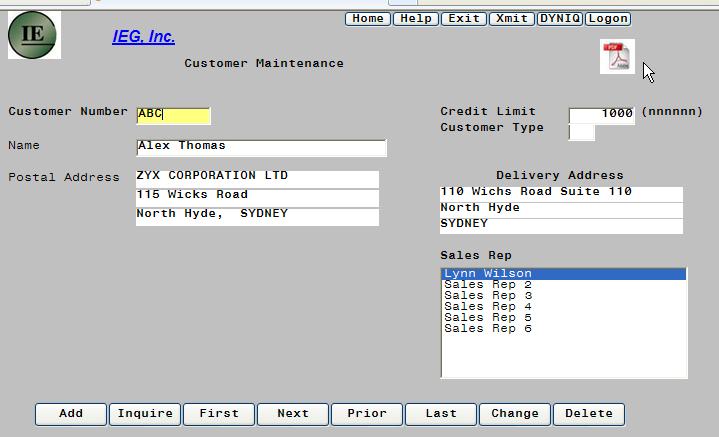Image resolution: width=719 pixels, height=437 pixels.
Task: Click the Inquire button
Action: [x=145, y=414]
